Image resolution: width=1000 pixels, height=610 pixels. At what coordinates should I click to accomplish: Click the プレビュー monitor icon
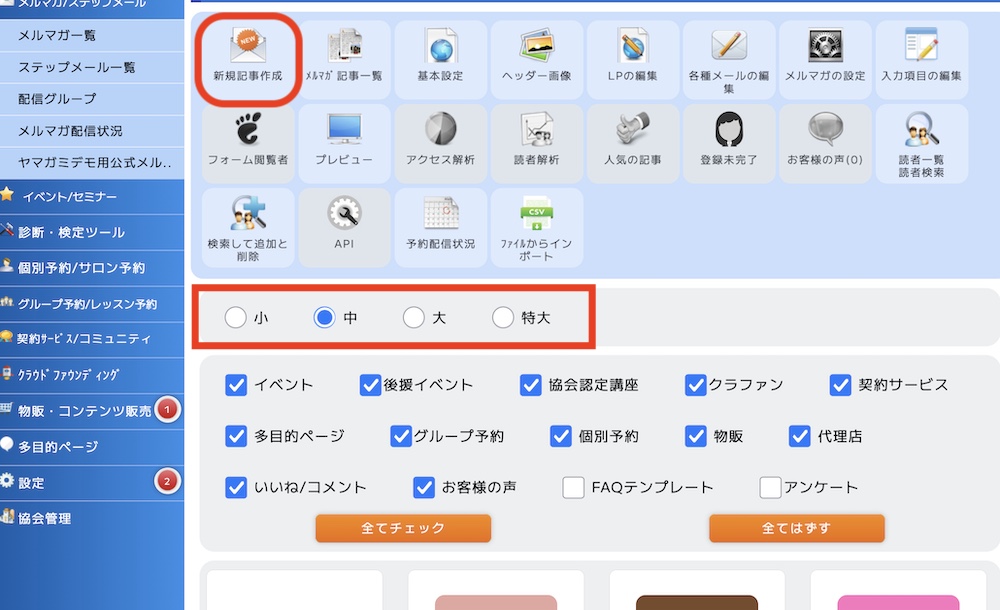click(343, 140)
